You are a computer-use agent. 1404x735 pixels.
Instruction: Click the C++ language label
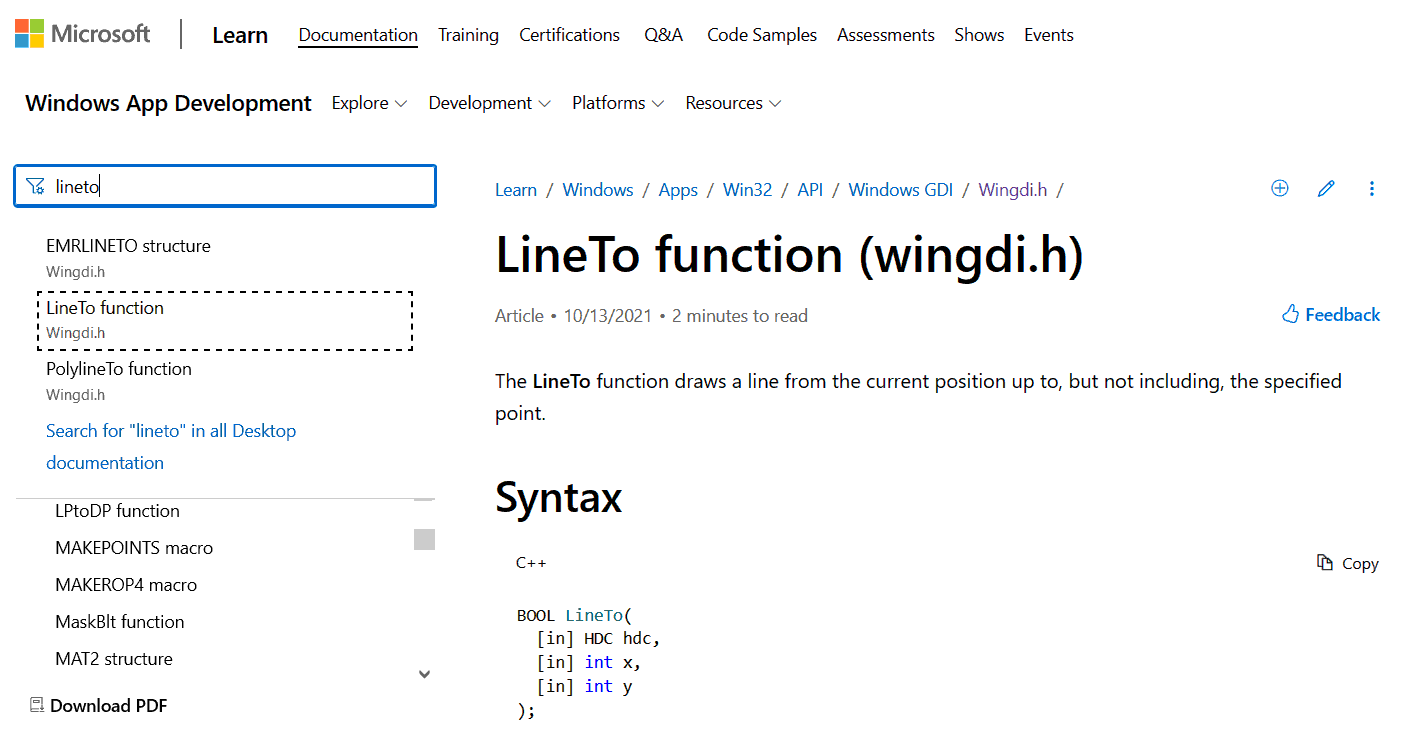point(531,563)
